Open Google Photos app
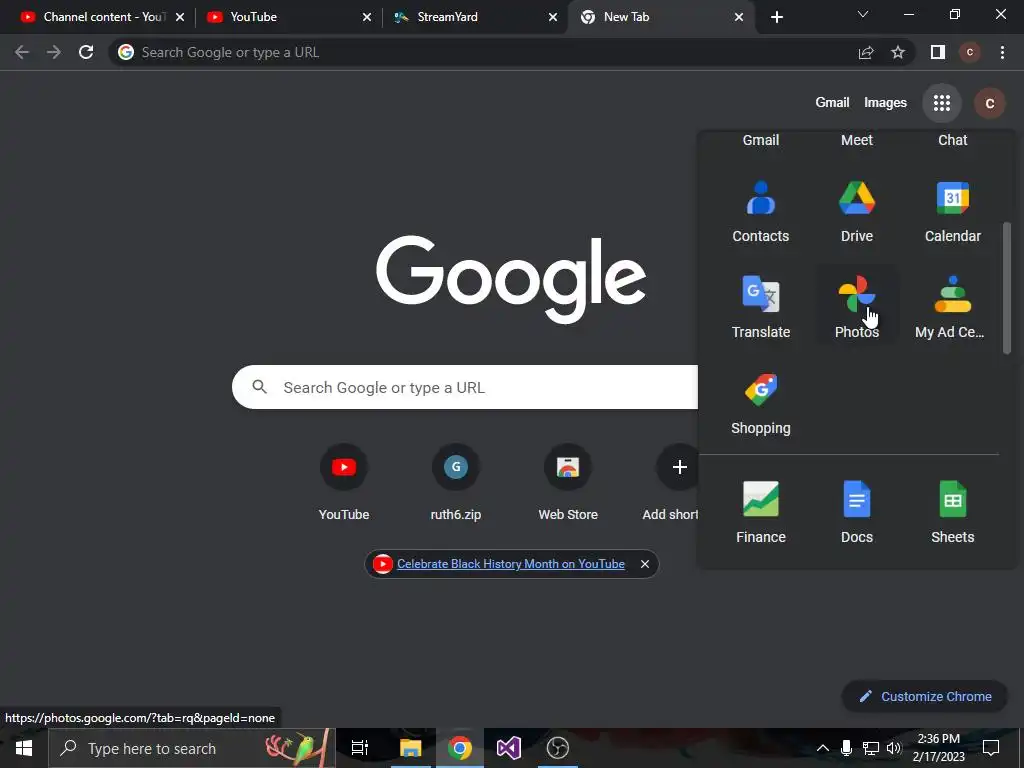 click(x=856, y=307)
